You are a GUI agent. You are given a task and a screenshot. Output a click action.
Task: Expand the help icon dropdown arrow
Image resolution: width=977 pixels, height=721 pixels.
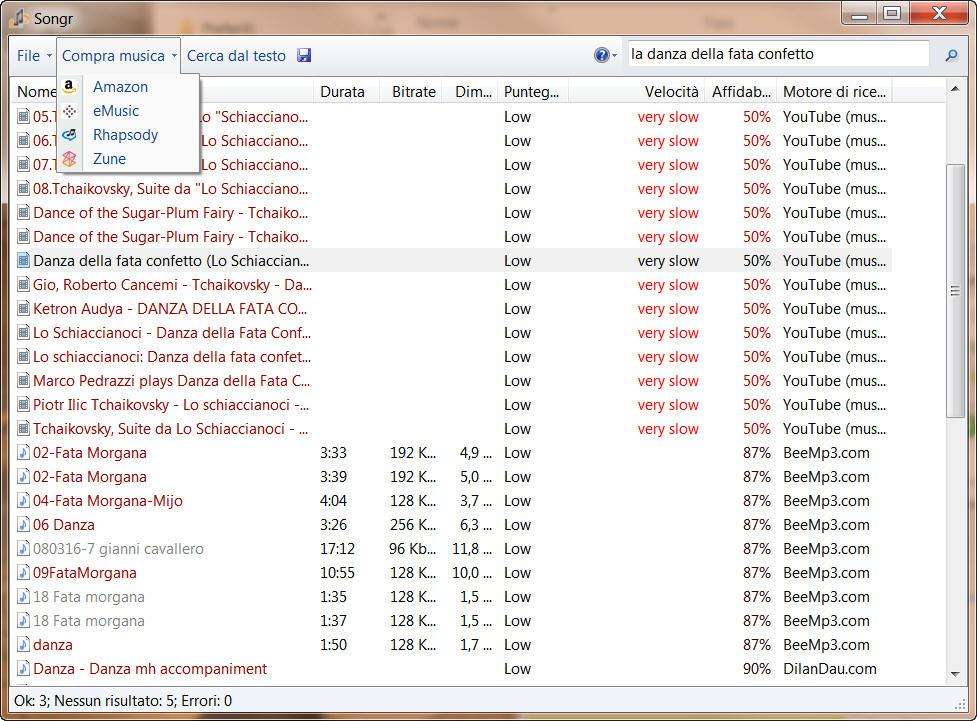coord(614,56)
